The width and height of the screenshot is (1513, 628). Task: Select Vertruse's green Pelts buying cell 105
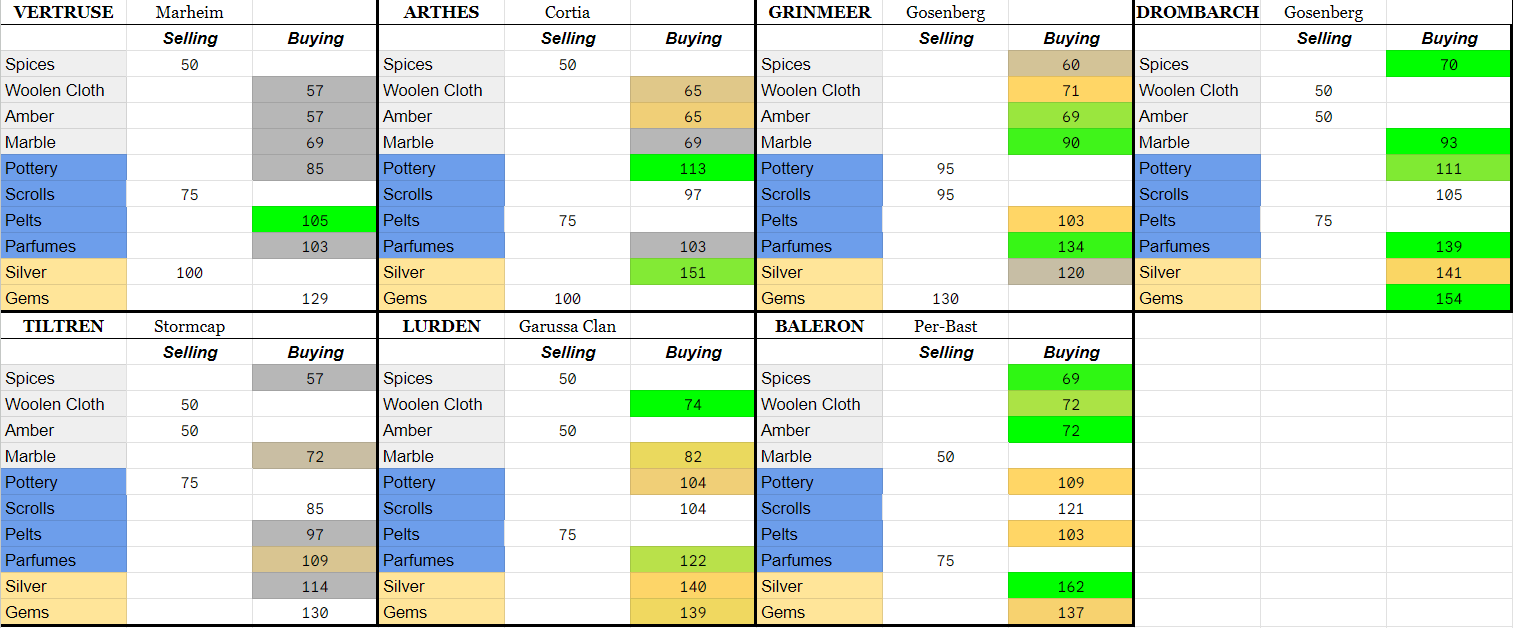click(x=315, y=220)
